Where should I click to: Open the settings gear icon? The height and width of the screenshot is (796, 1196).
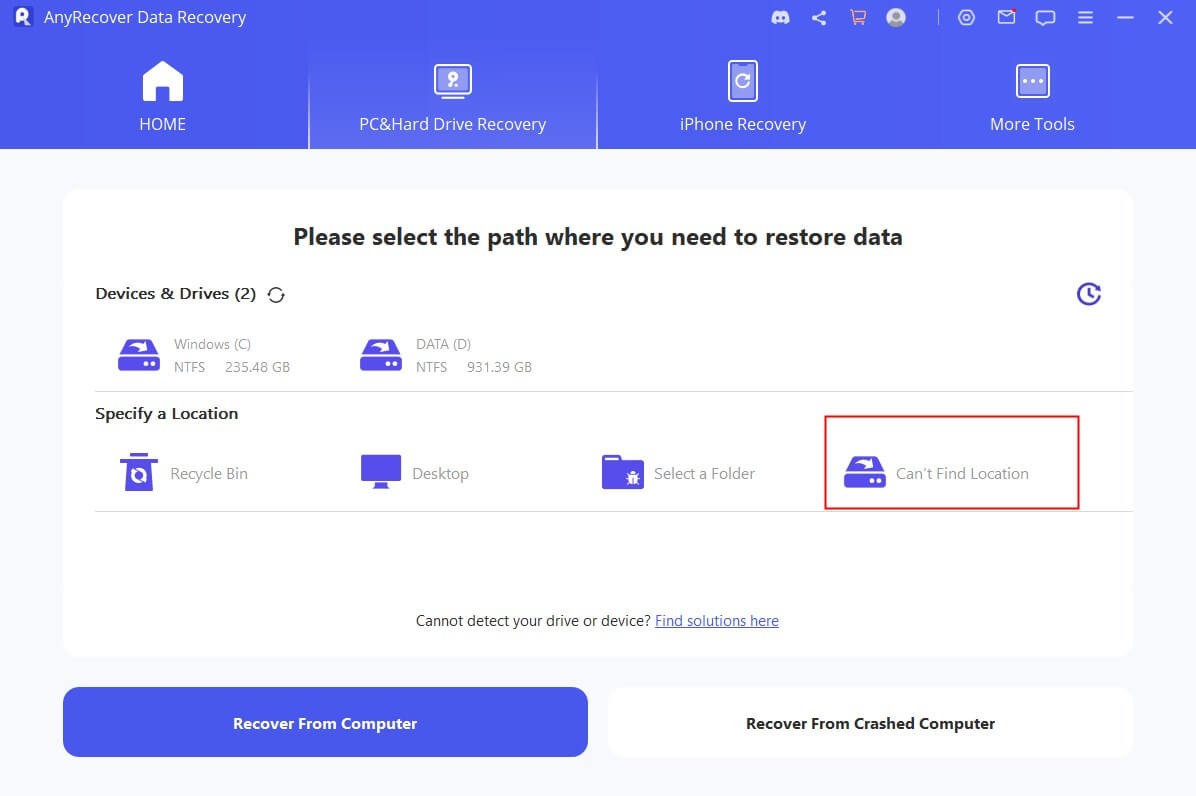tap(966, 17)
